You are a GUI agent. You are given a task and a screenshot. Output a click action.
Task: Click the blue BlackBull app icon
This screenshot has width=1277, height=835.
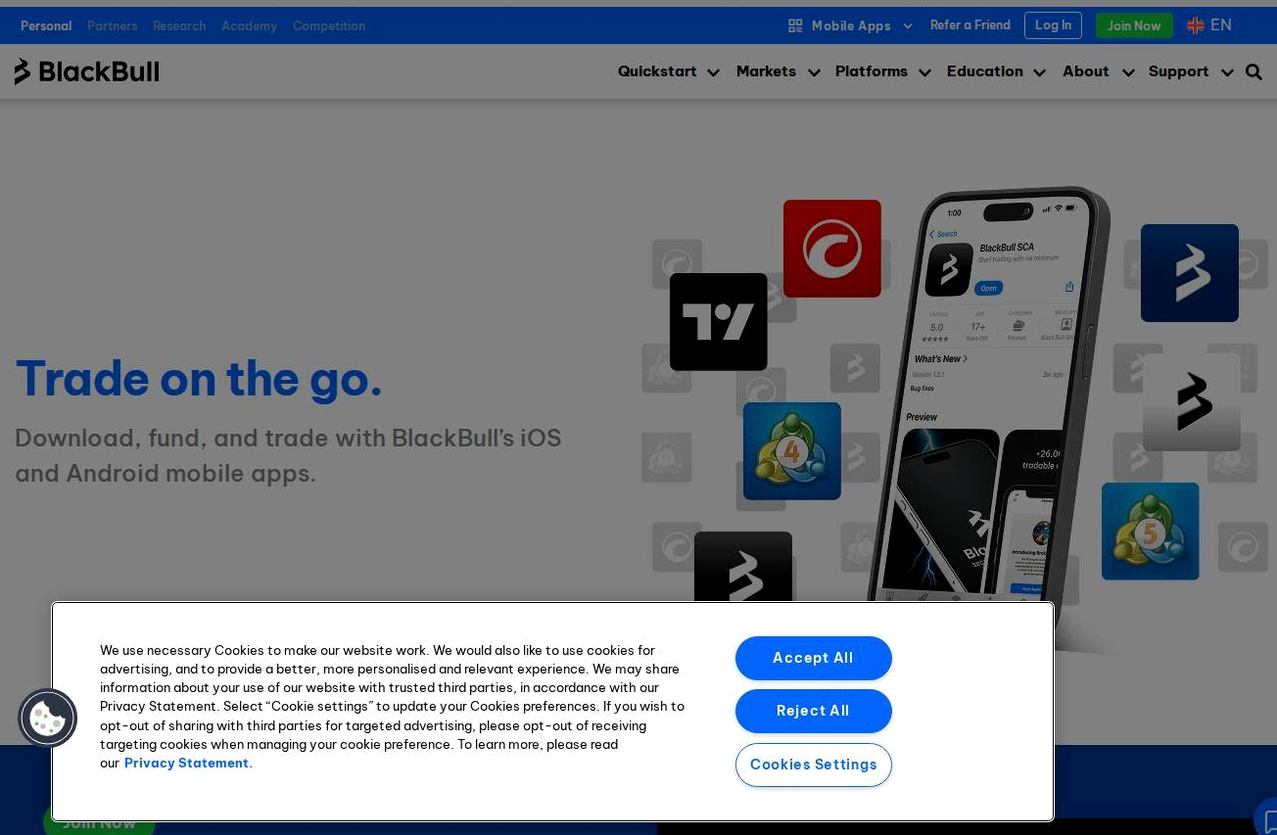(x=1190, y=273)
